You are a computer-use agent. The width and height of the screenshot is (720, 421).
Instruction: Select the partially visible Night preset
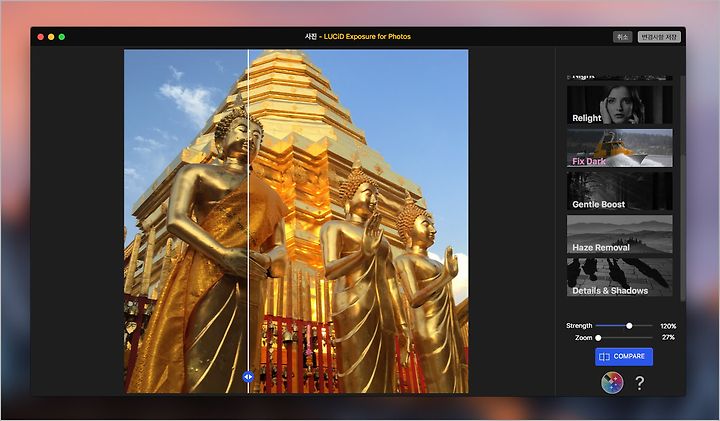(619, 78)
